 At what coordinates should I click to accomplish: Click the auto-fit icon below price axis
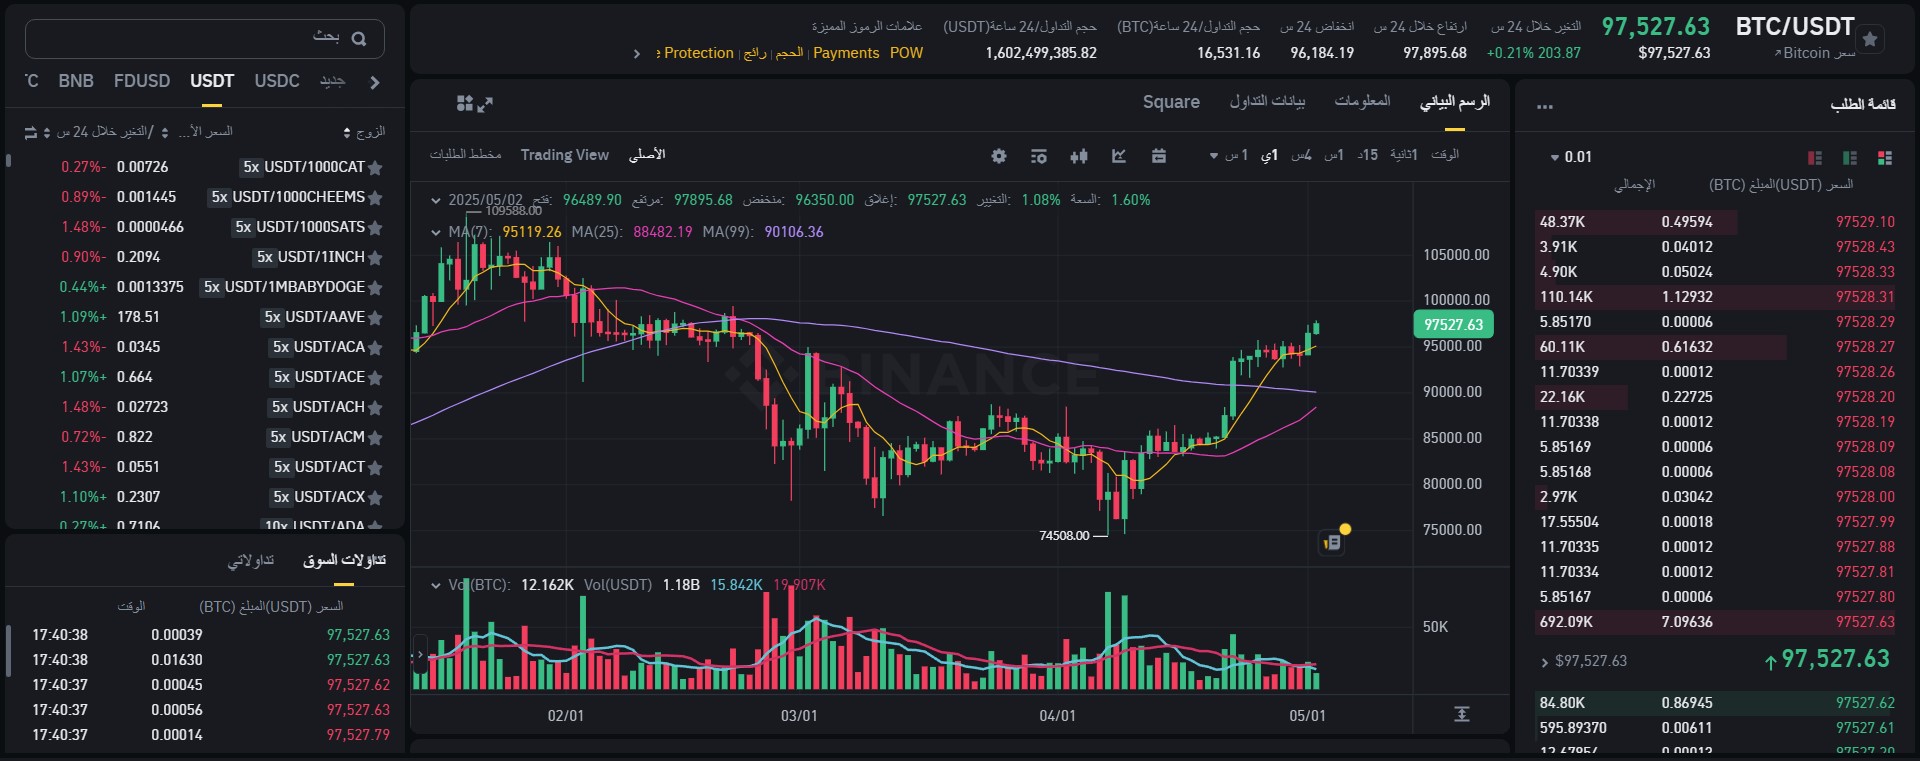click(1462, 714)
